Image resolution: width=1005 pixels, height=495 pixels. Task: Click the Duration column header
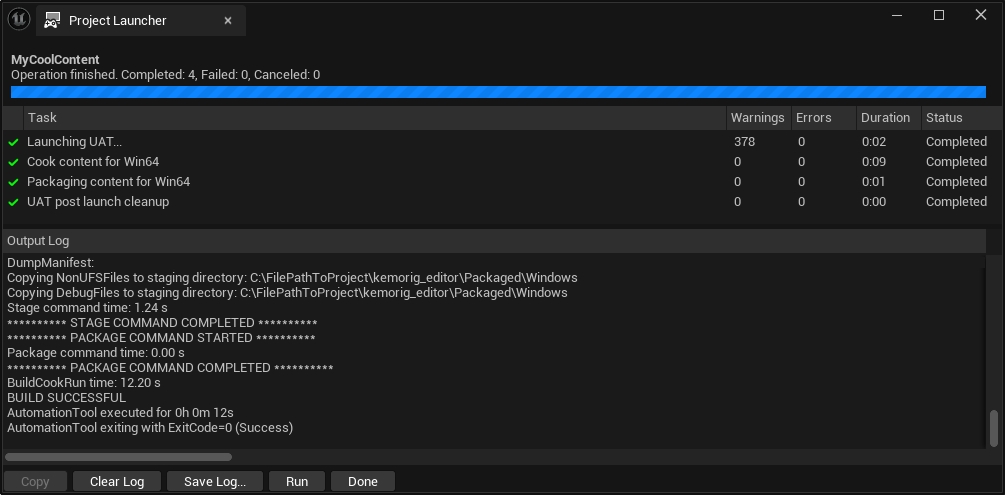pyautogui.click(x=885, y=118)
